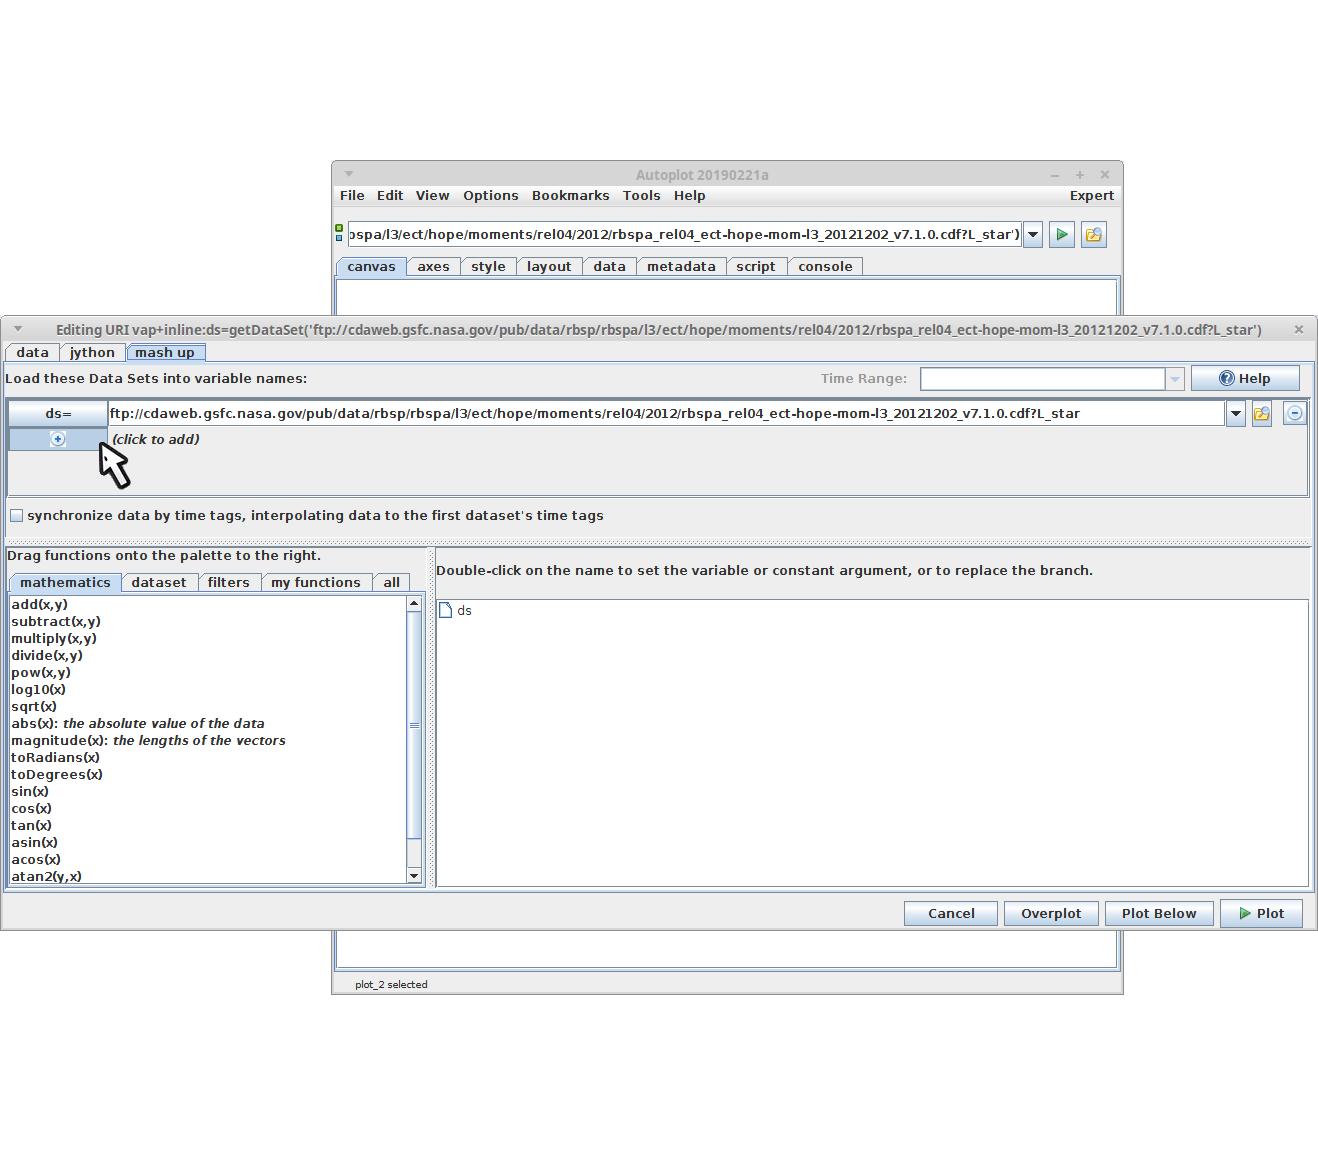Click the green data source status icon
Image resolution: width=1318 pixels, height=1156 pixels.
(339, 233)
